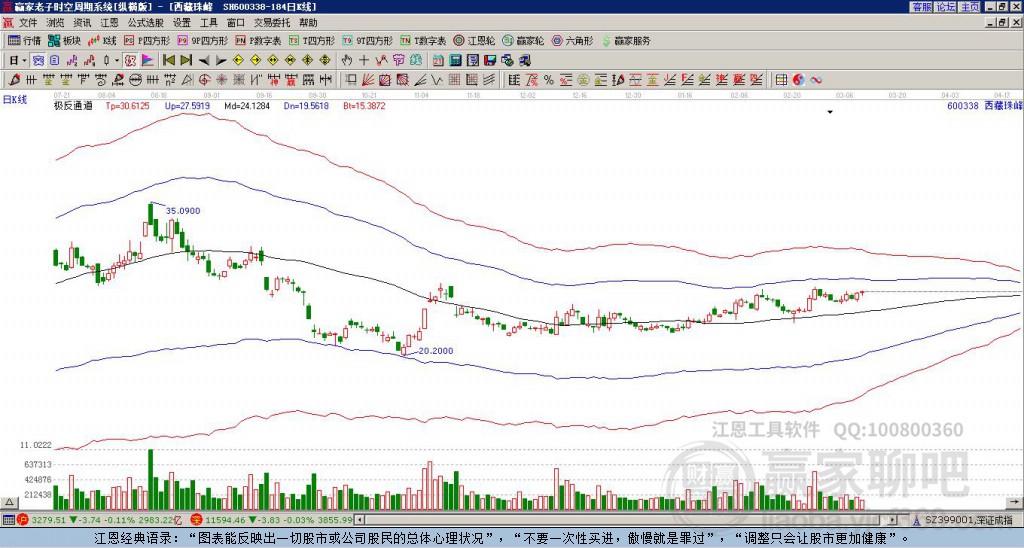Click the 600338 西藏珠峰 stock label
1024x548 pixels.
coord(984,106)
